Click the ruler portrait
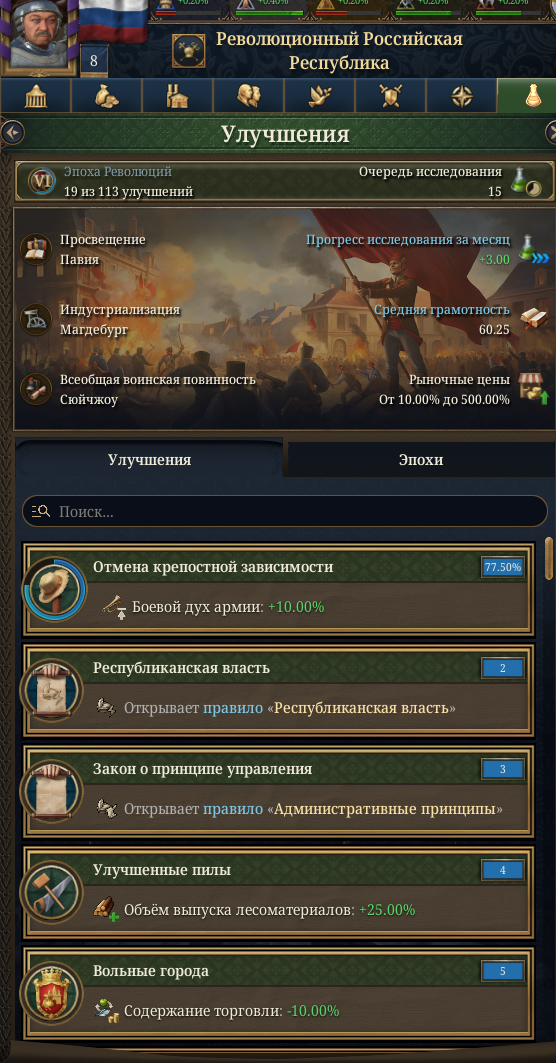Screen dimensions: 556x1063 [39, 34]
